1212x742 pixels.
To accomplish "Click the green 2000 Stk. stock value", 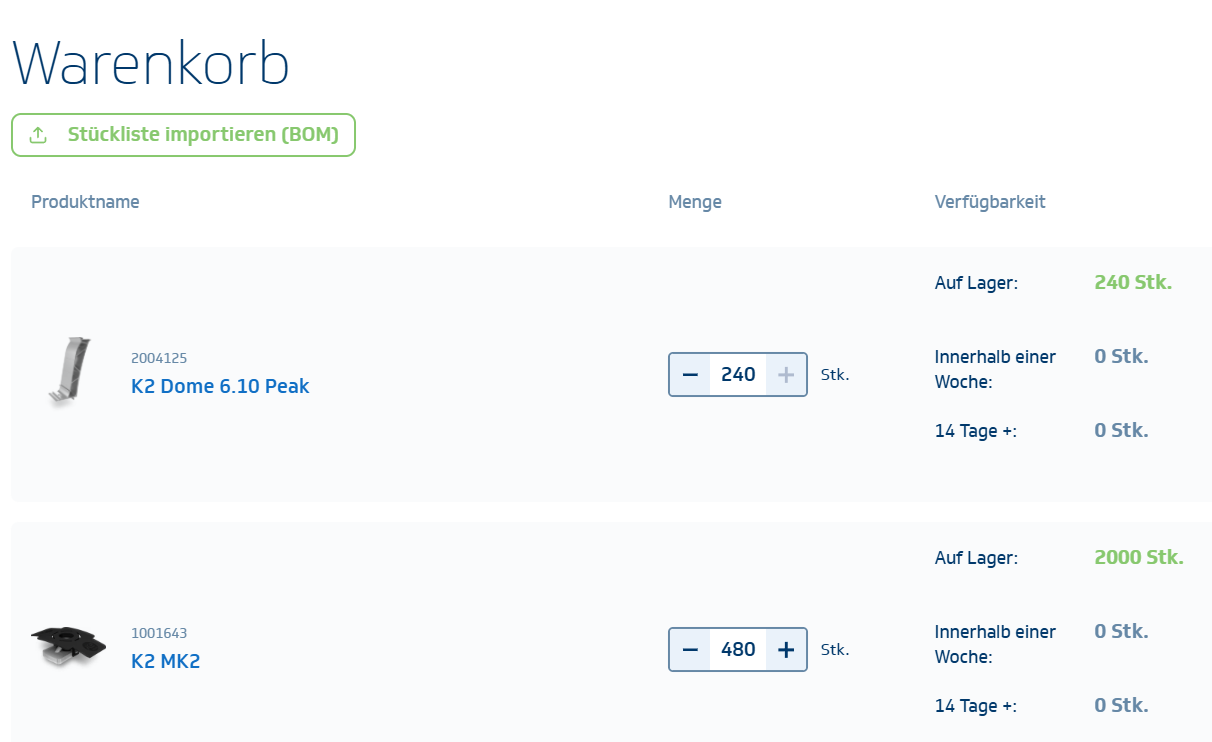I will point(1139,558).
